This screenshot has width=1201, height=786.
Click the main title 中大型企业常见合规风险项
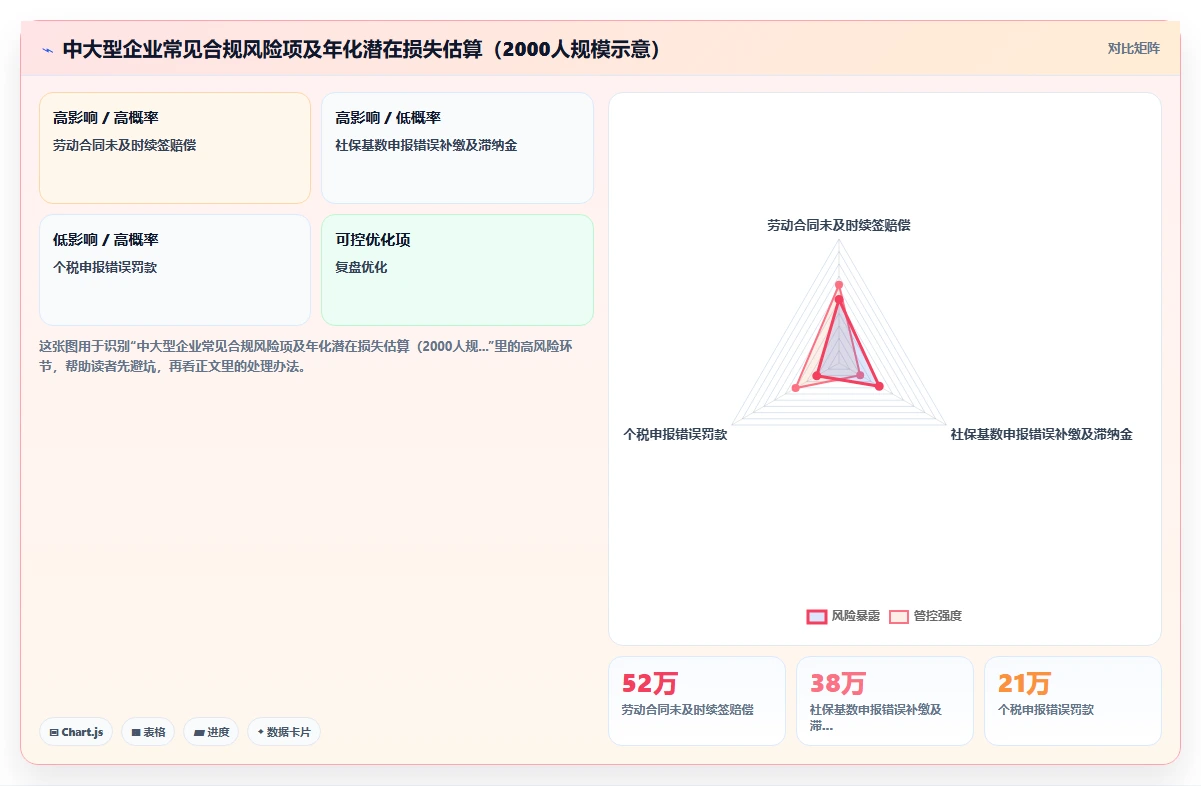(x=363, y=49)
